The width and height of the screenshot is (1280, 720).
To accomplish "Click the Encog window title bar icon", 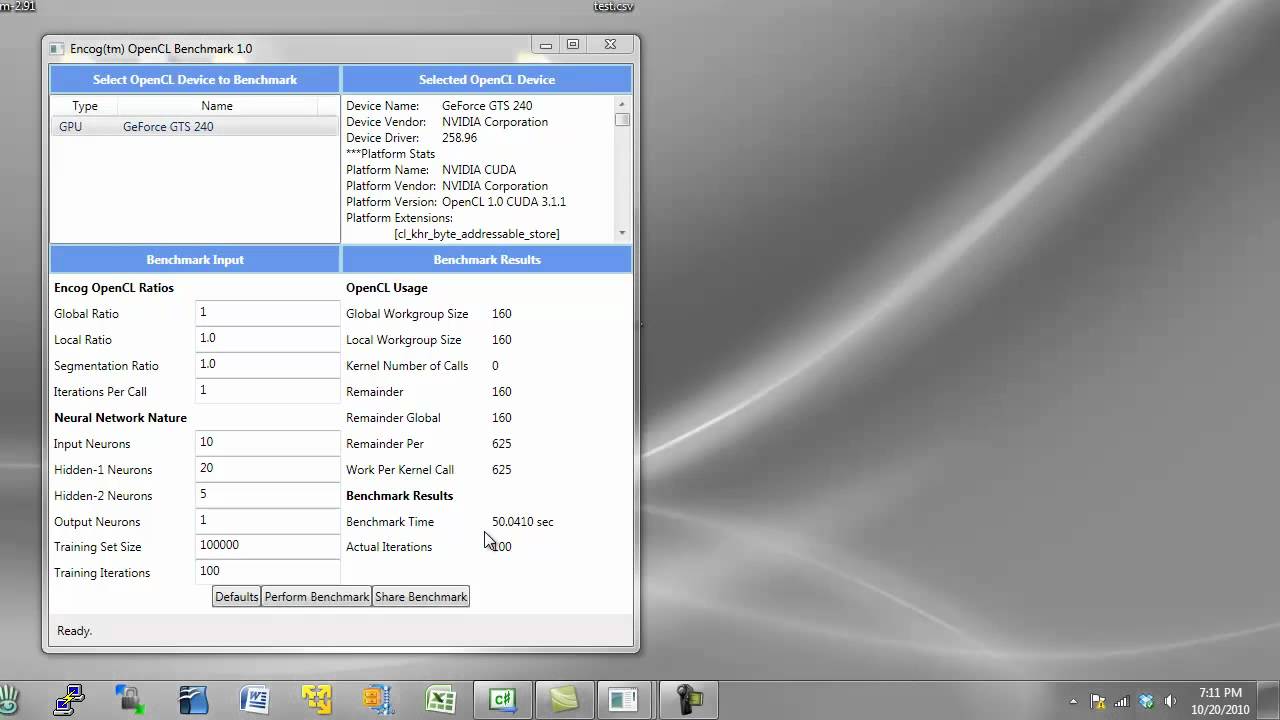I will 56,48.
